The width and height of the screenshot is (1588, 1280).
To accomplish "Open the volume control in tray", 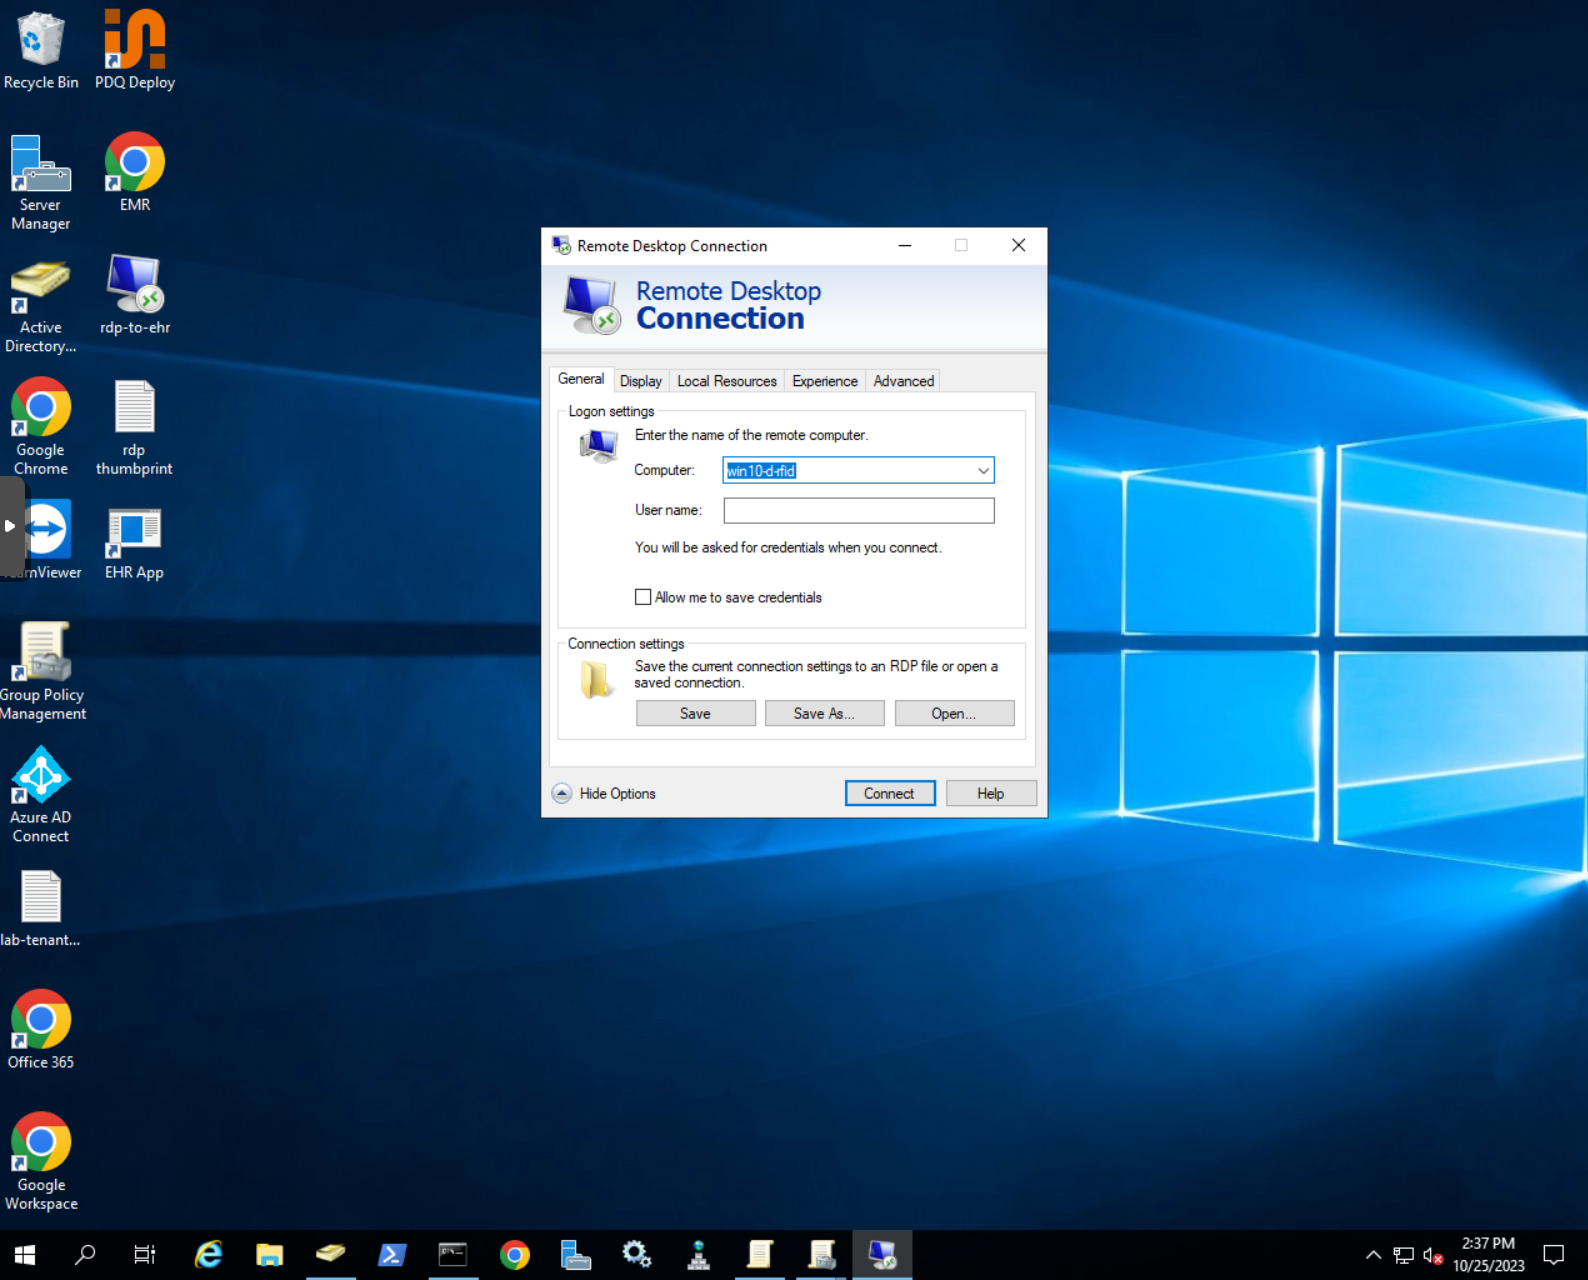I will click(x=1432, y=1255).
